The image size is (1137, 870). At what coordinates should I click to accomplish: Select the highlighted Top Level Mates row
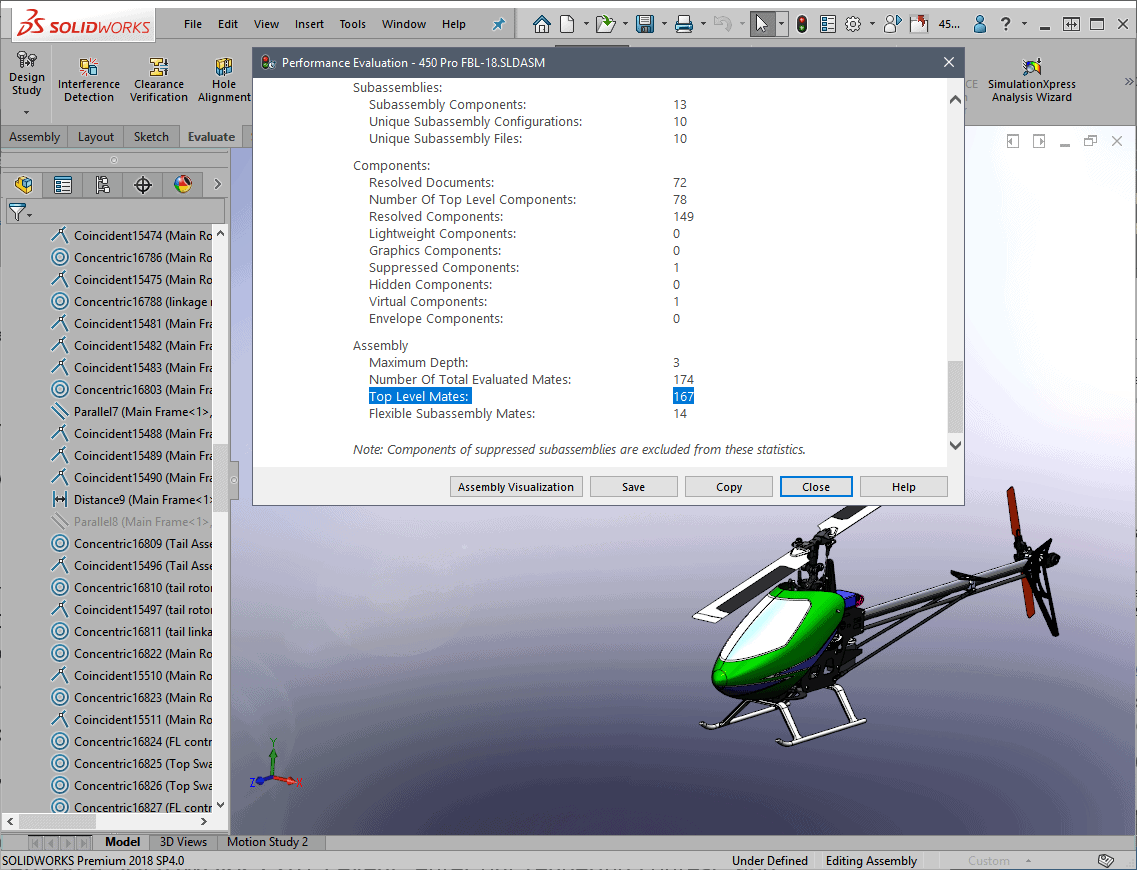(x=532, y=397)
